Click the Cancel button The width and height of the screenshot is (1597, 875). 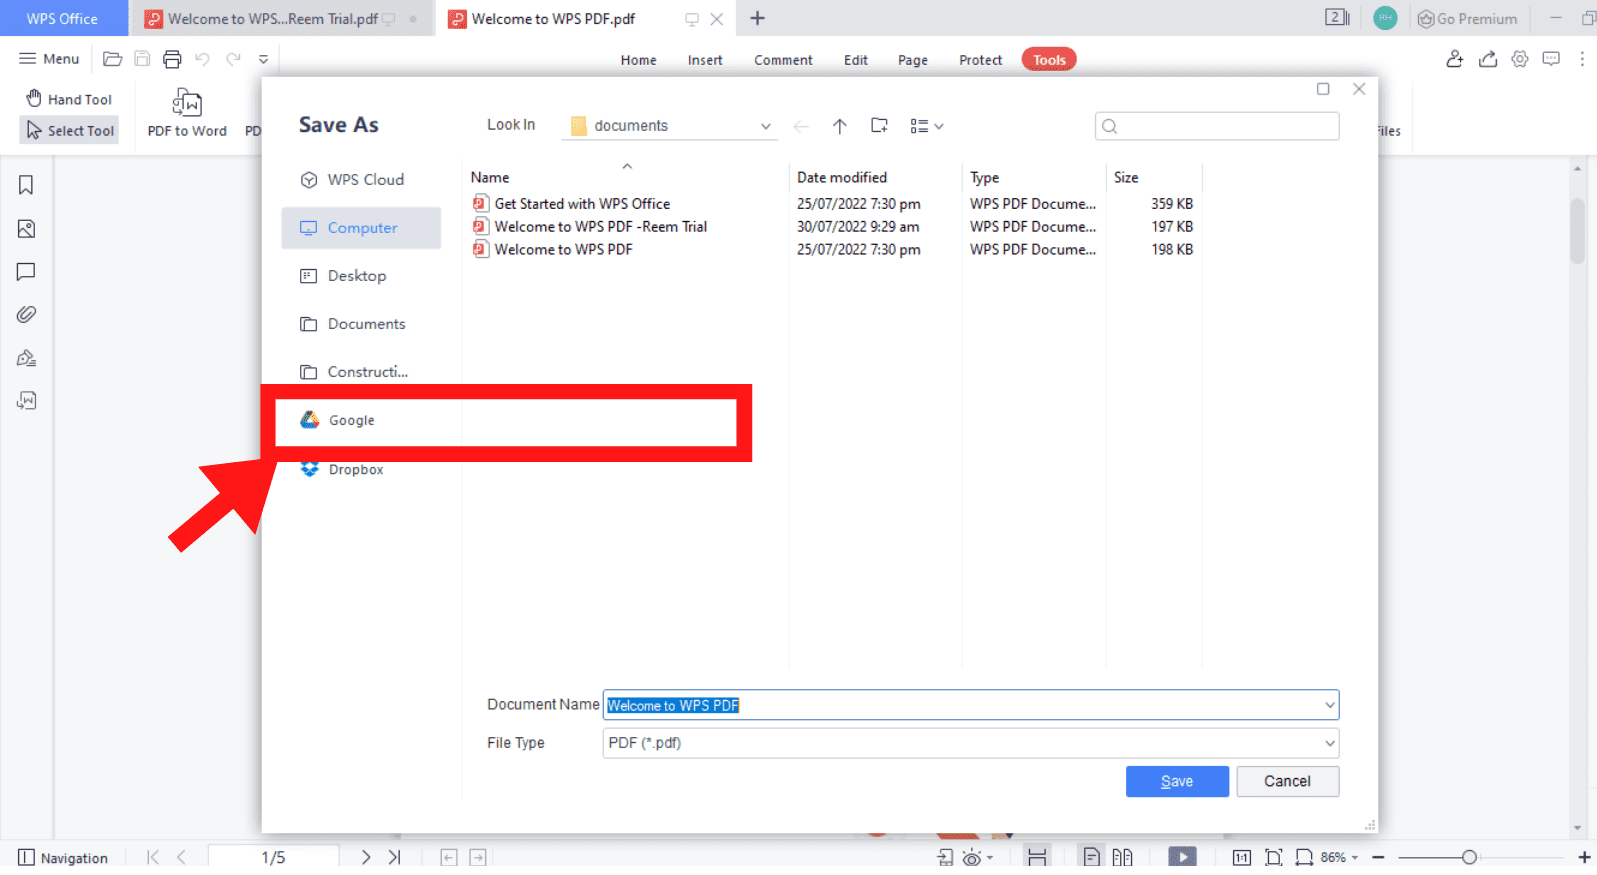[x=1287, y=782]
